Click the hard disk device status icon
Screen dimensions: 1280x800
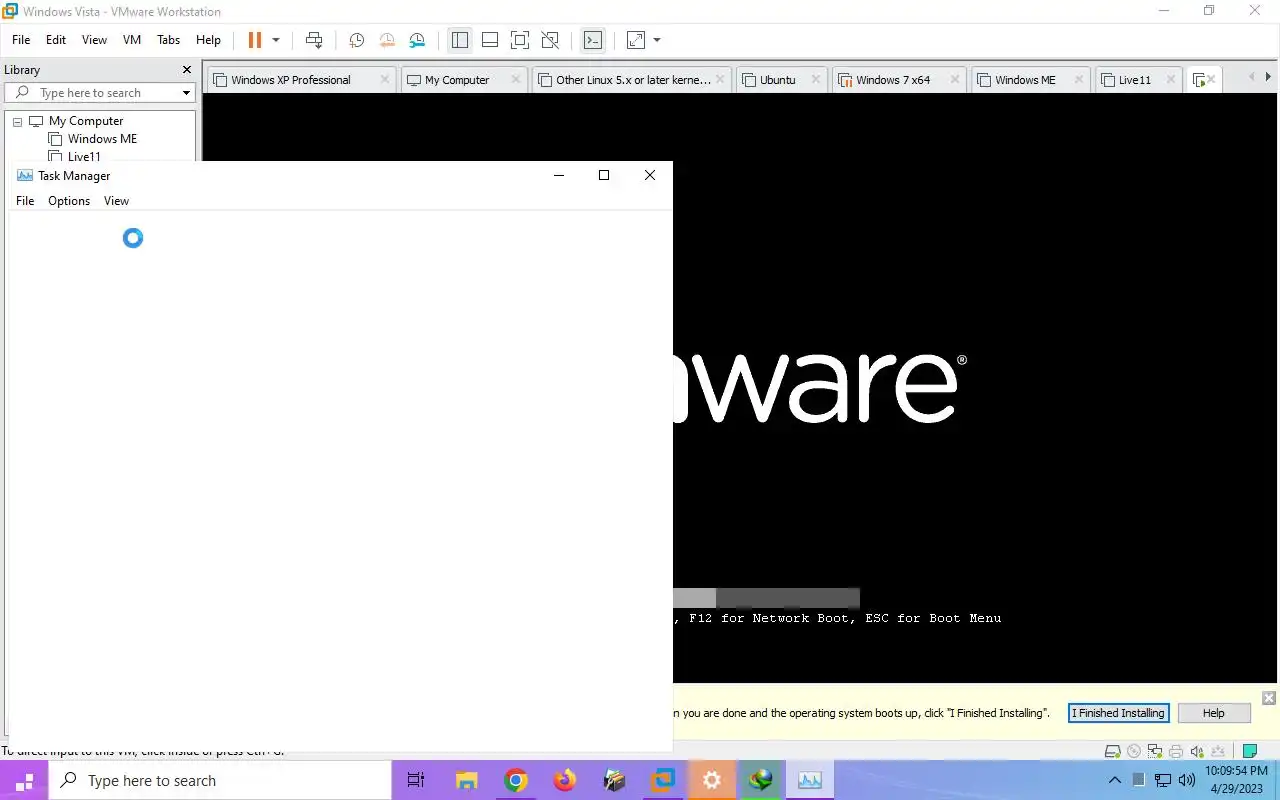click(x=1112, y=751)
